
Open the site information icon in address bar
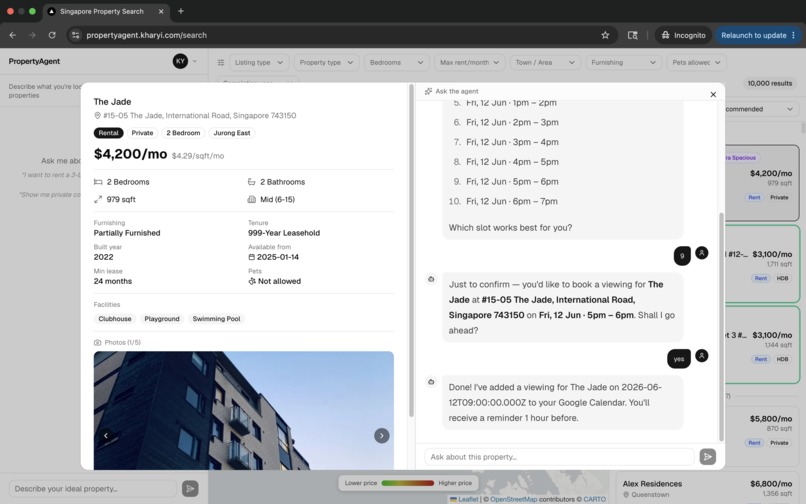(76, 35)
